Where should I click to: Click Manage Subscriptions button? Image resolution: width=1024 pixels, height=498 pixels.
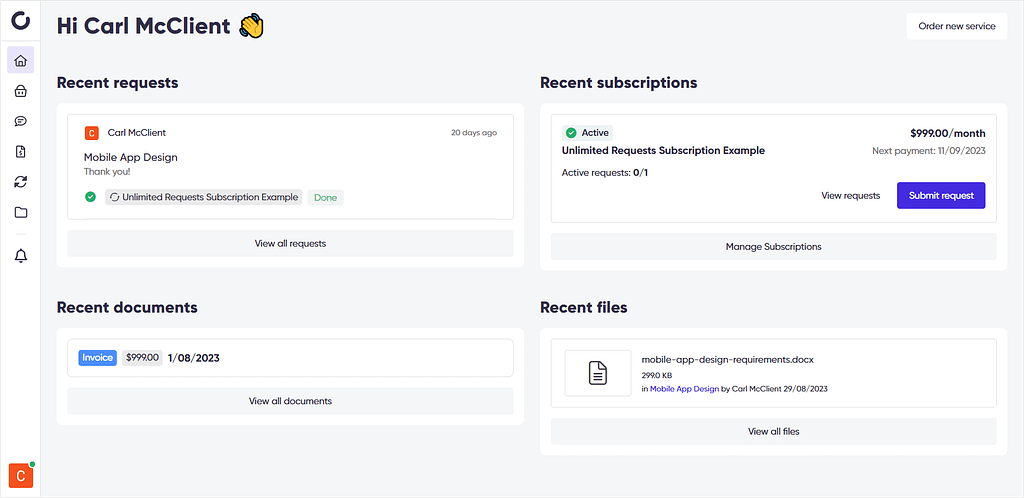click(x=773, y=247)
